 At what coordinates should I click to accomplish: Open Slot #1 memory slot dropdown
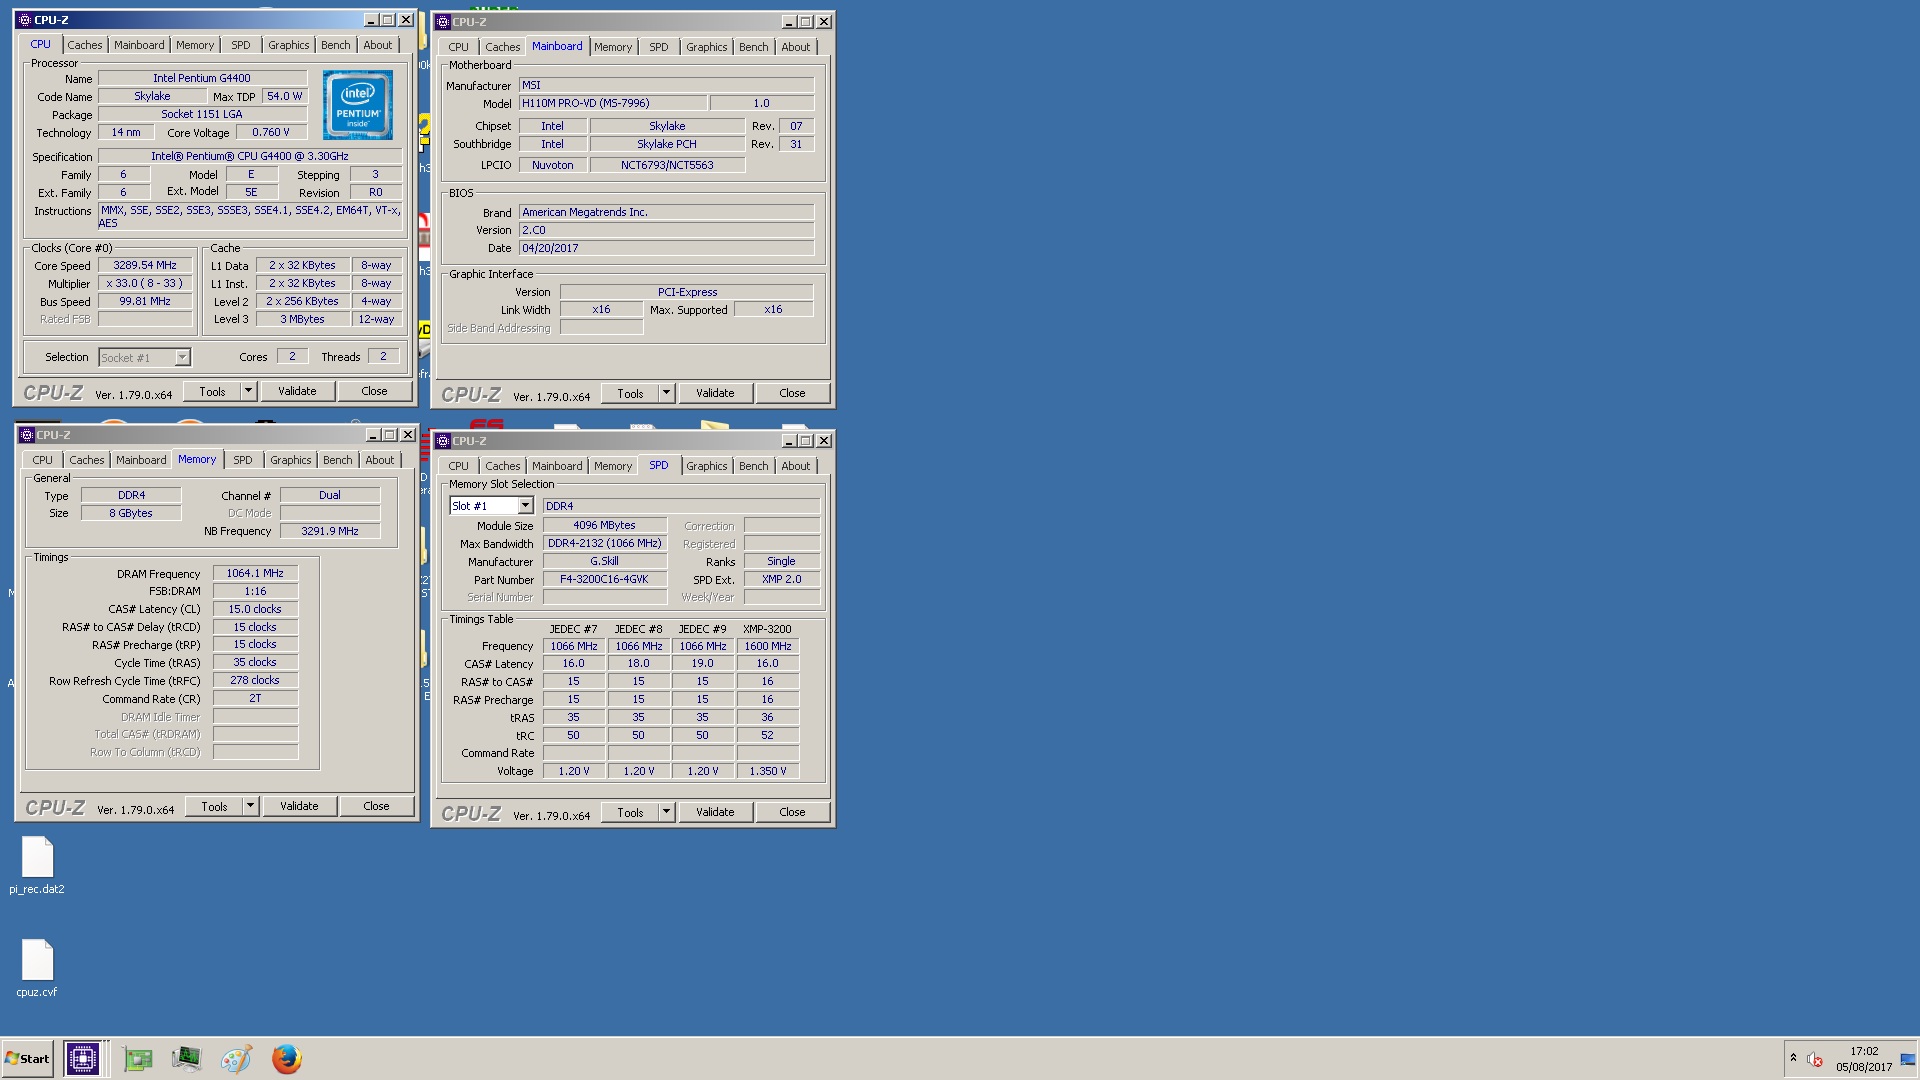525,506
